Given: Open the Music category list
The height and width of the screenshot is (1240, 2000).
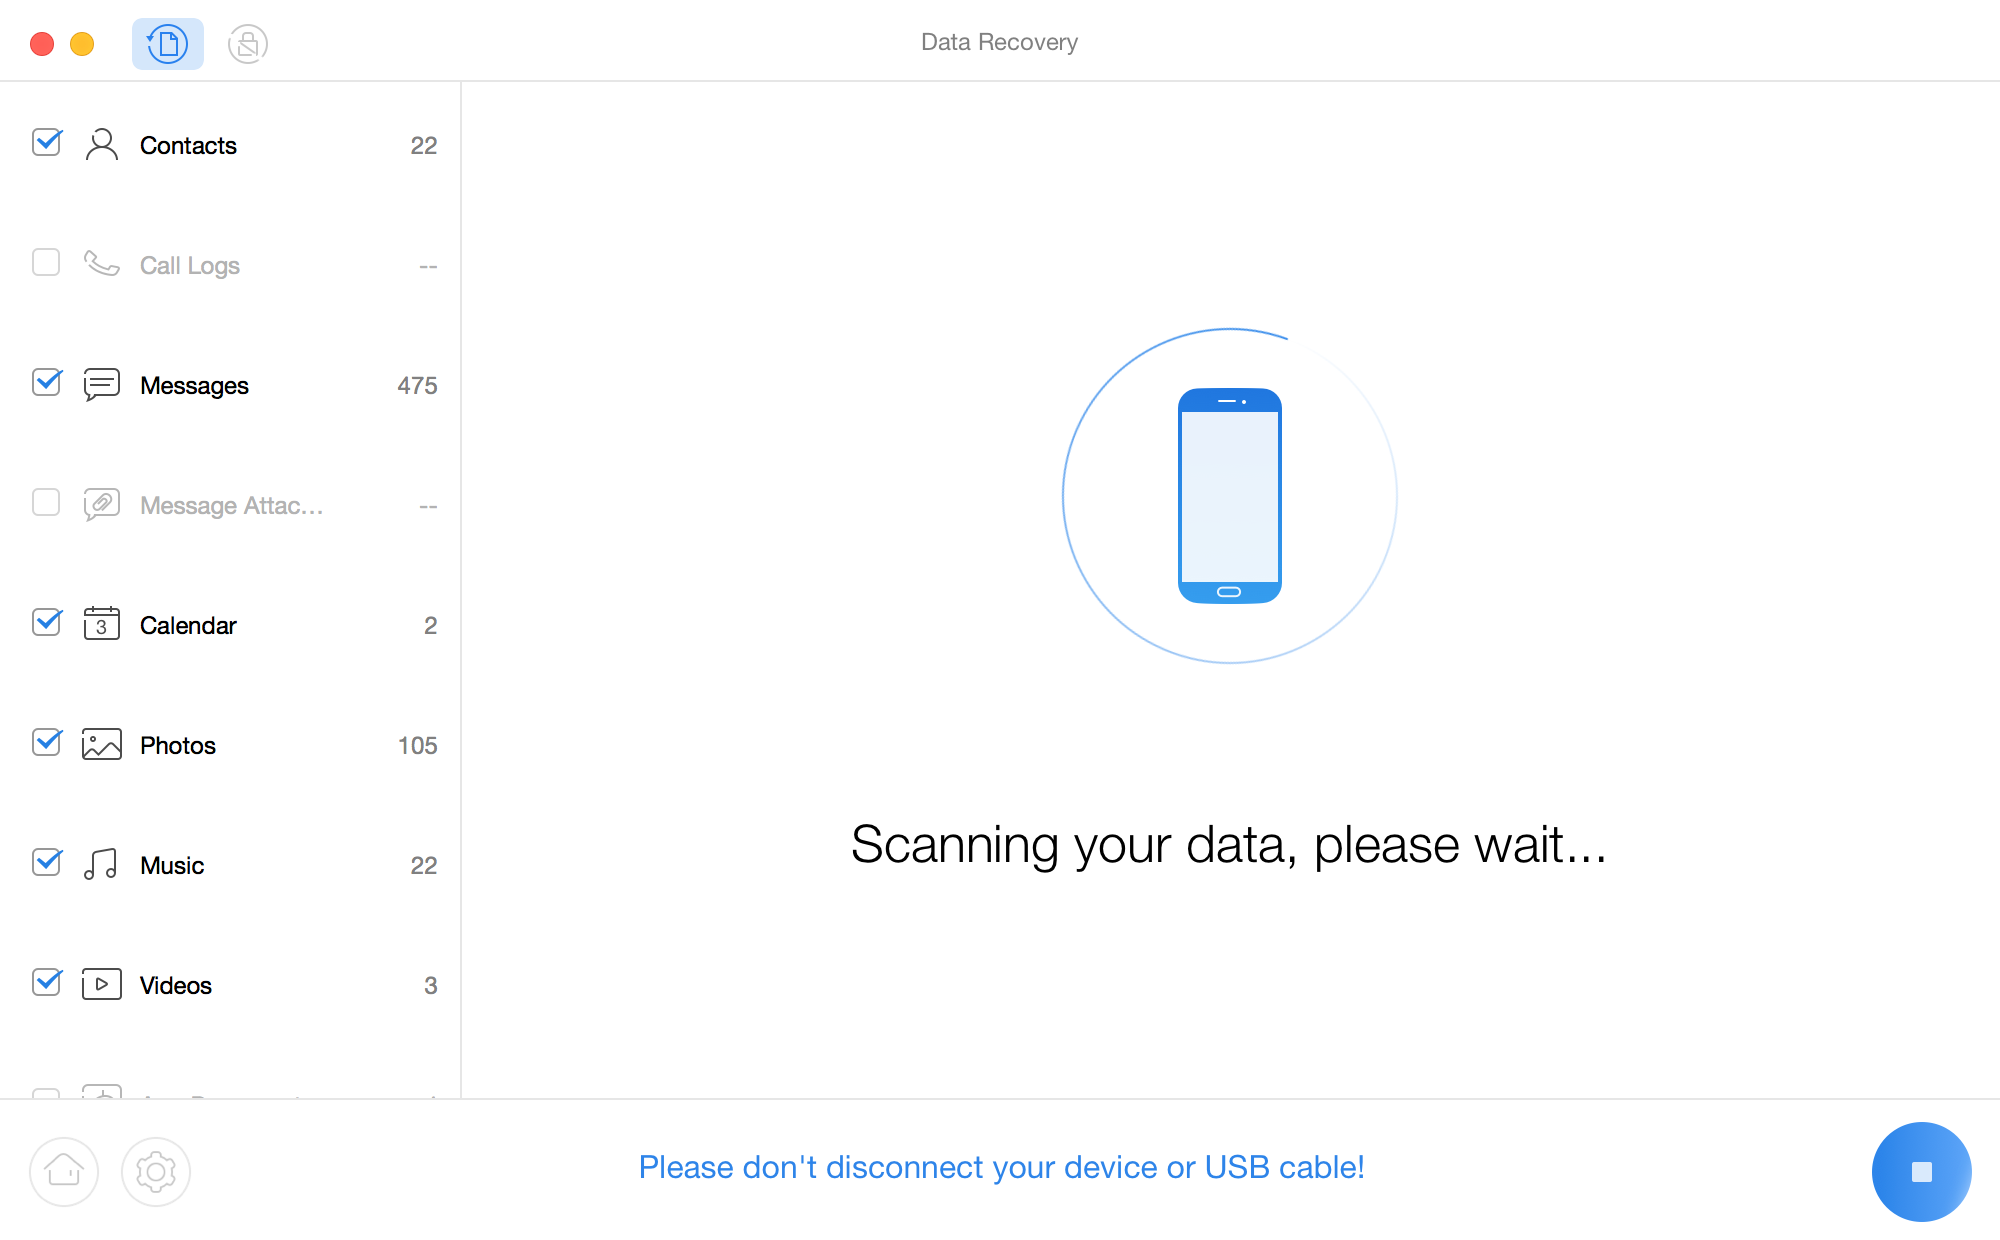Looking at the screenshot, I should 172,866.
